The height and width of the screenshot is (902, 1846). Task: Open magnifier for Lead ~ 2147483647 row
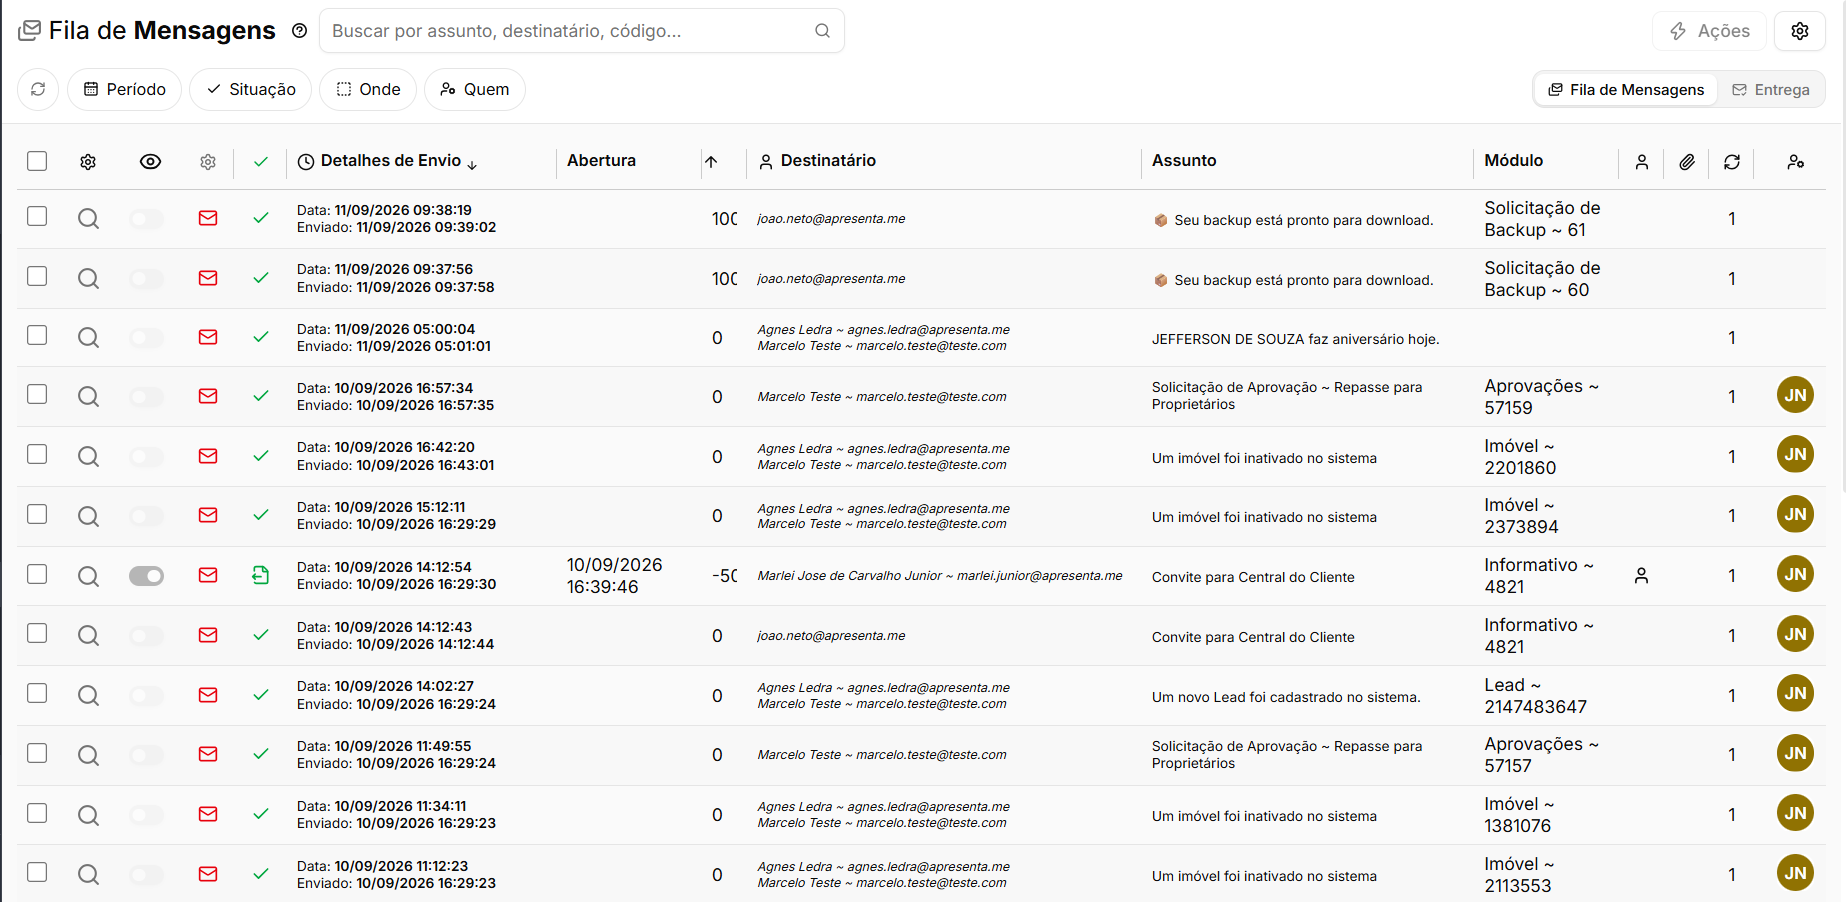(x=89, y=695)
